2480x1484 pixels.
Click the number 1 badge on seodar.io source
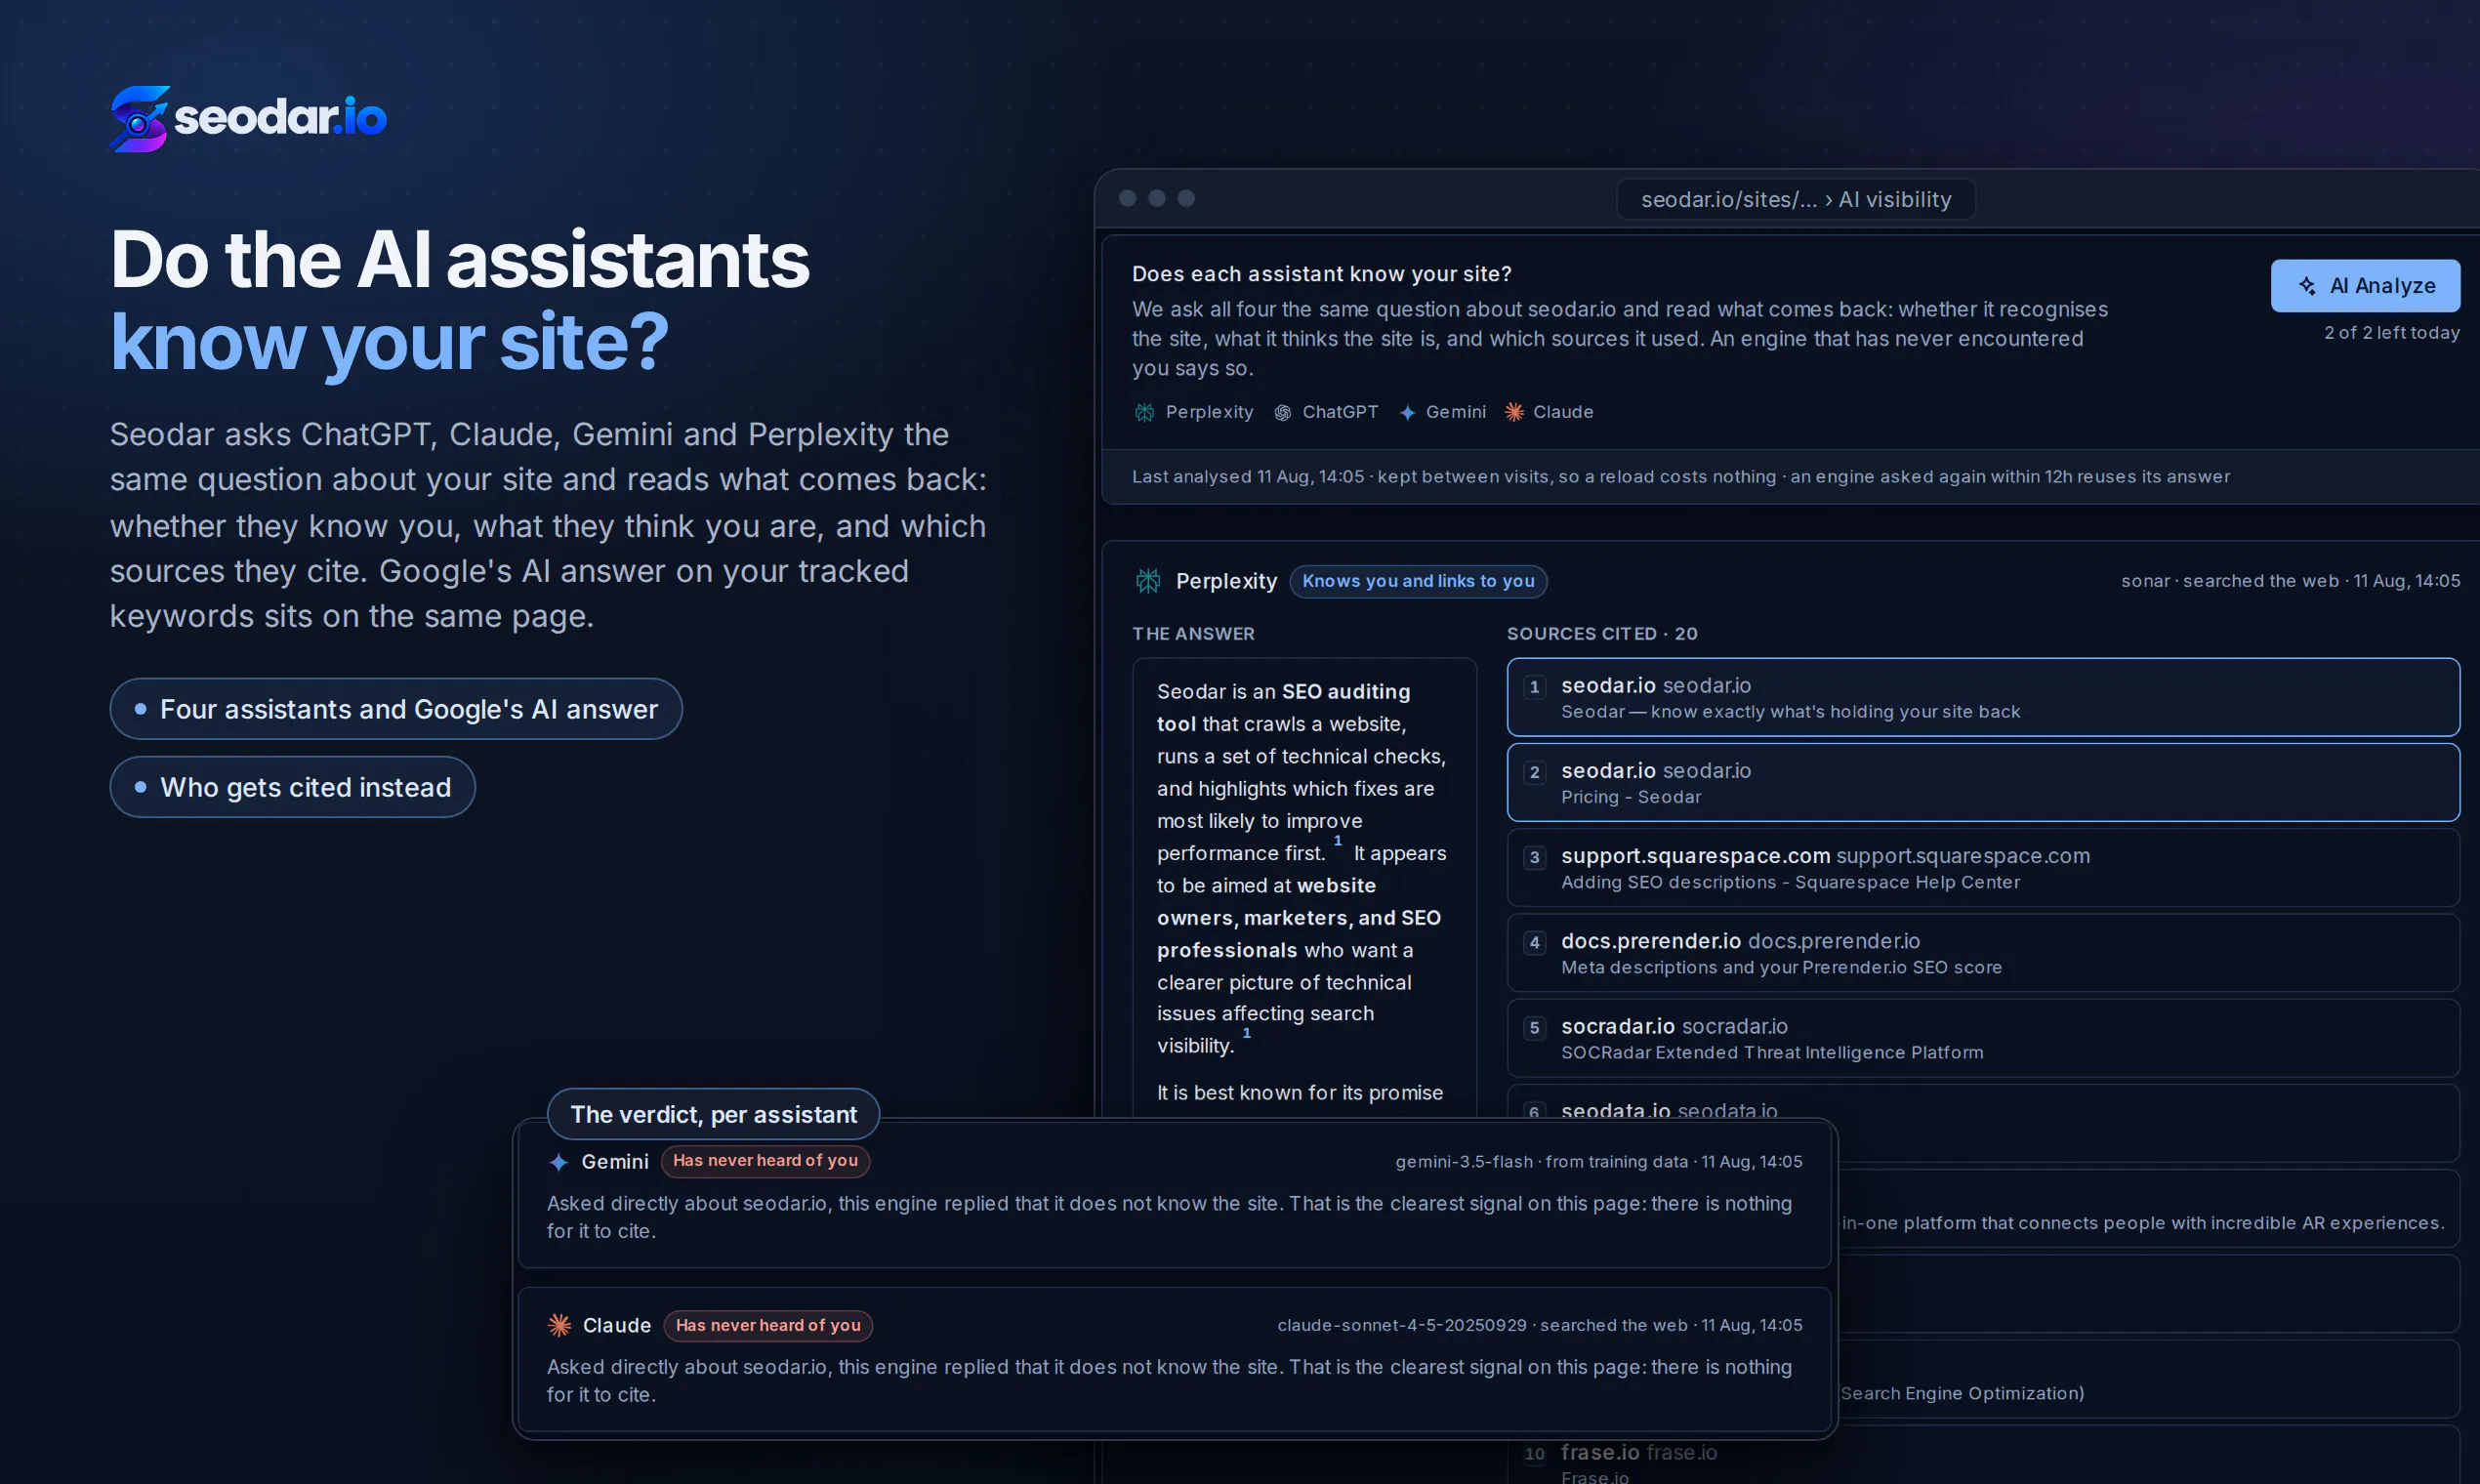pyautogui.click(x=1534, y=687)
